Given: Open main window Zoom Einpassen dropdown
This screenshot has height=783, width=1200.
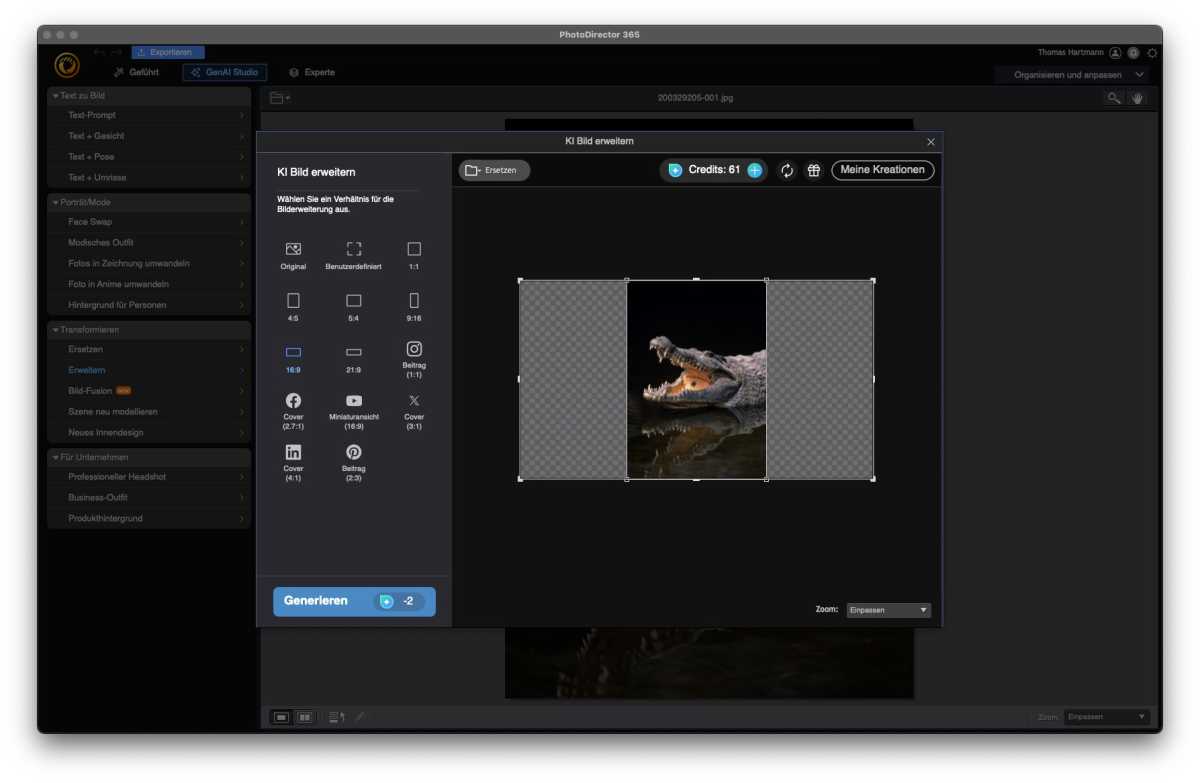Looking at the screenshot, I should tap(1107, 717).
